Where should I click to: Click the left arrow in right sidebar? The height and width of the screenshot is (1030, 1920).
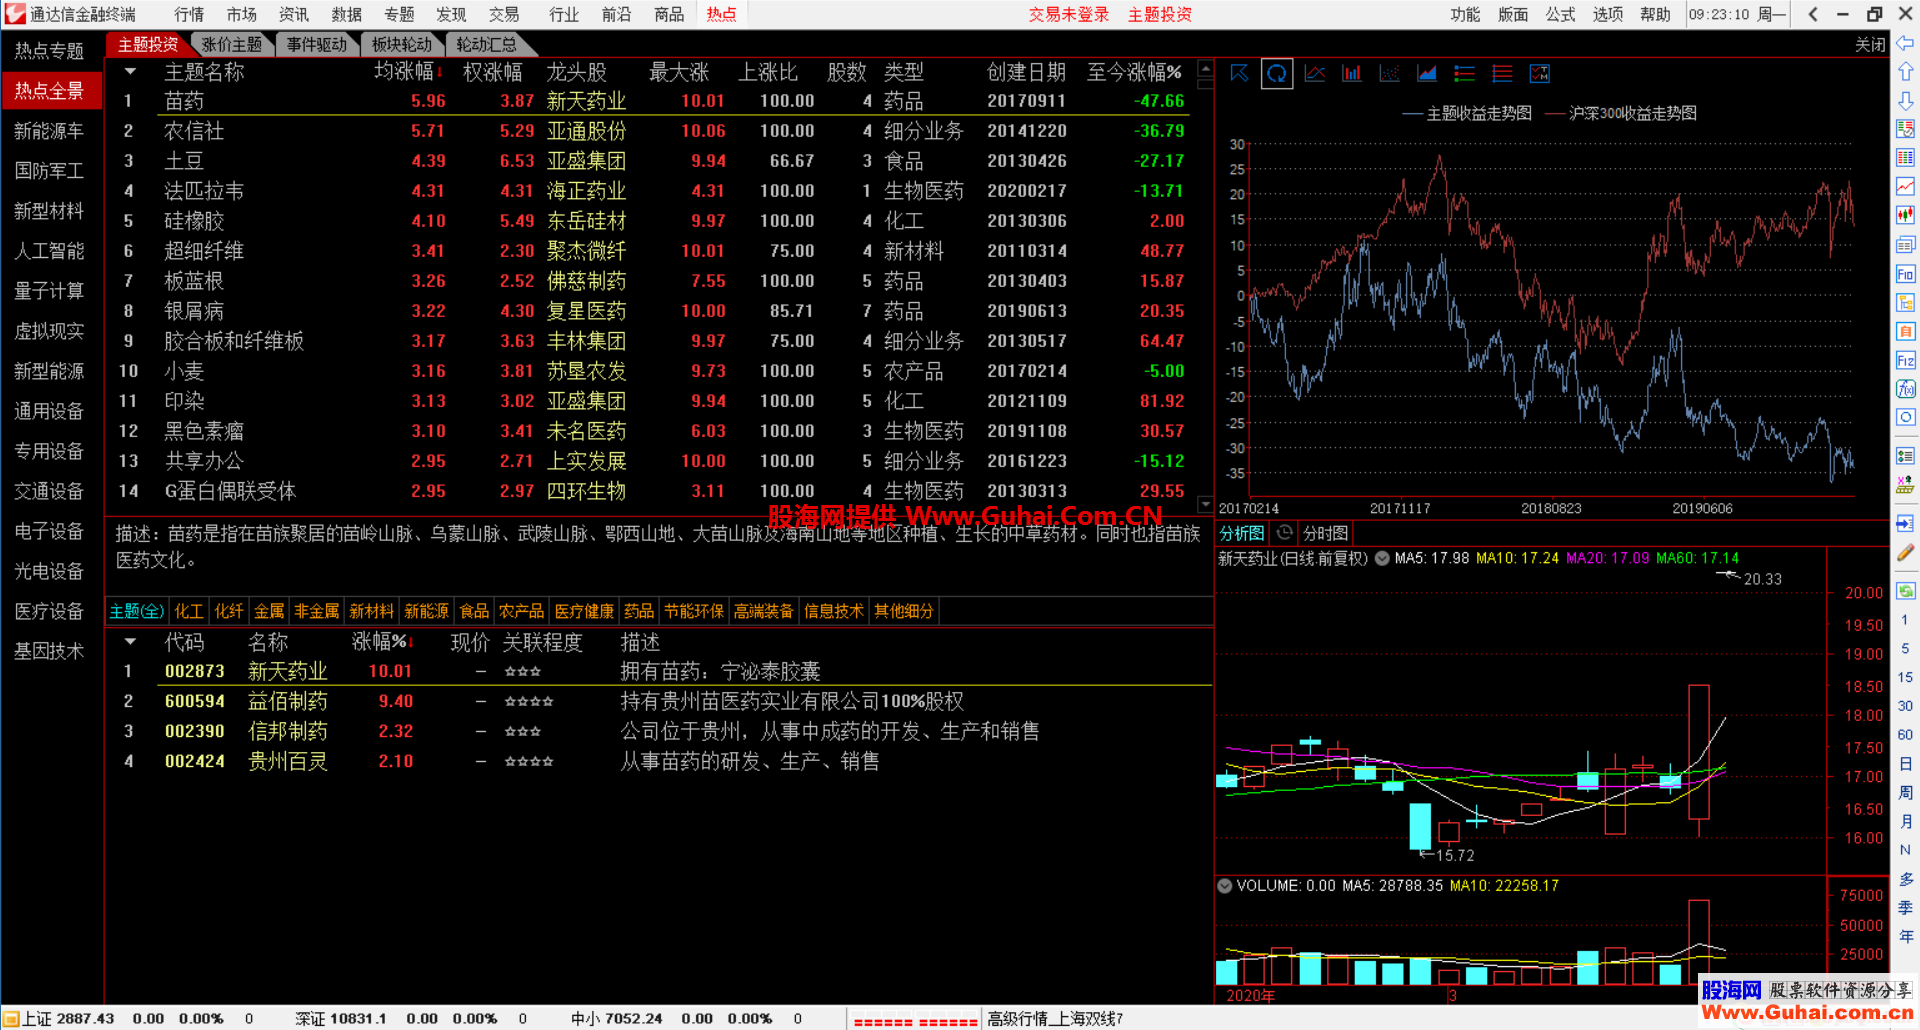click(1905, 43)
